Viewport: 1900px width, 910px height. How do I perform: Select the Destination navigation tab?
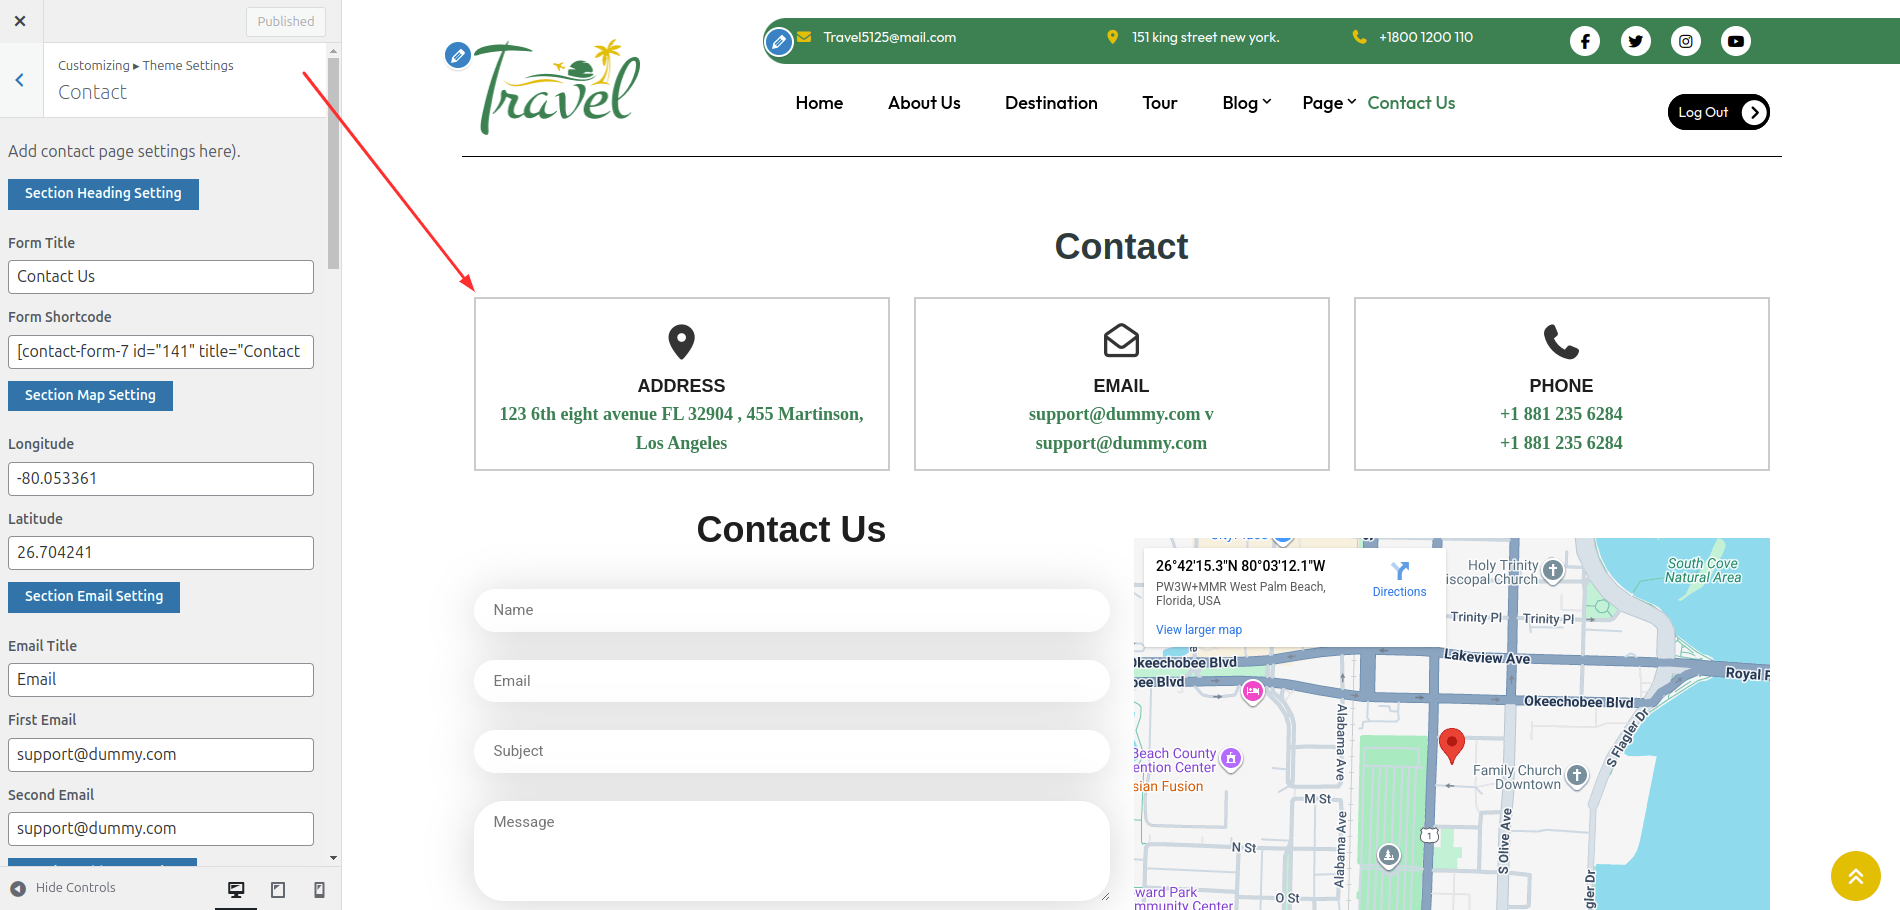[1051, 103]
